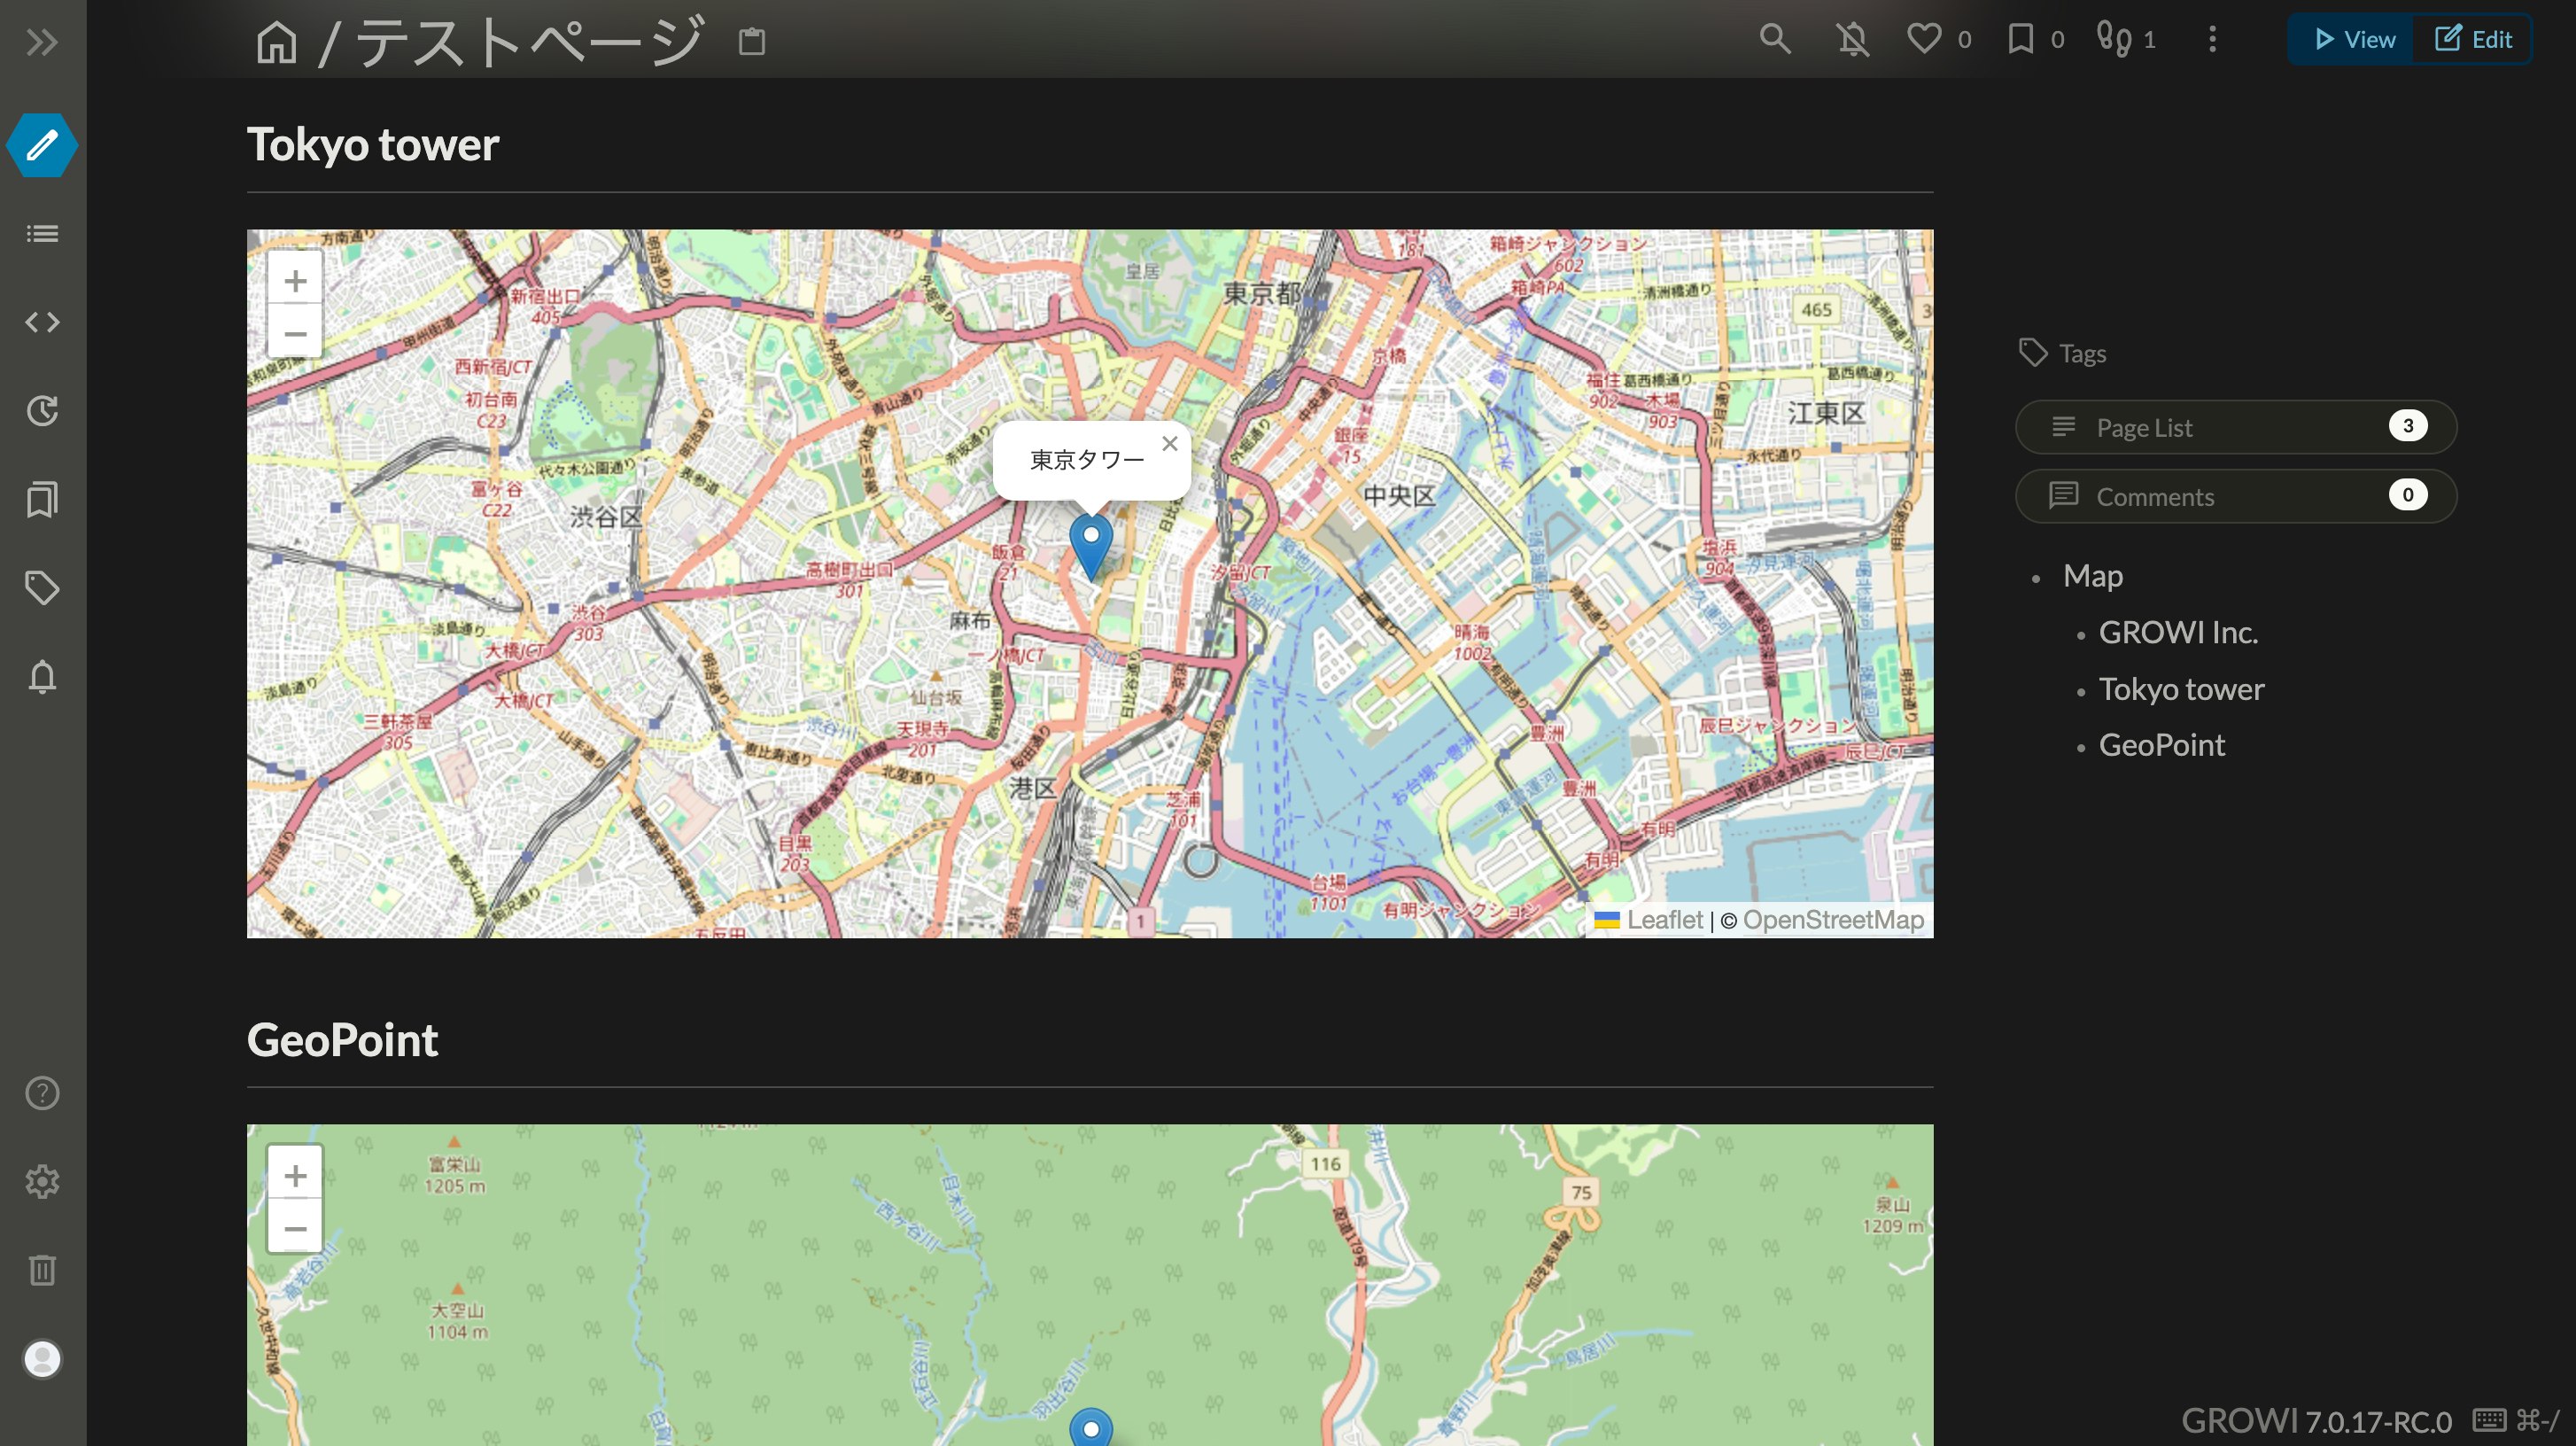Screen dimensions: 2576x1446
Task: Open the page tree sidebar icon
Action: [x=42, y=233]
